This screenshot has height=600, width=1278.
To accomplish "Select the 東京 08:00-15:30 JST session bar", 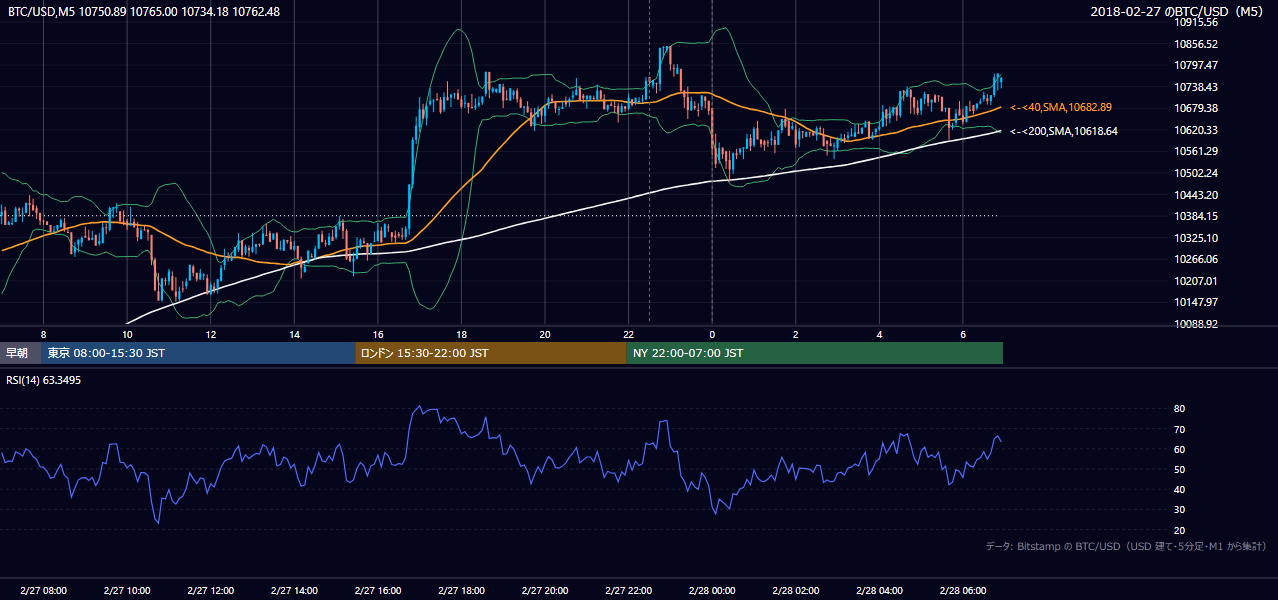I will pyautogui.click(x=198, y=353).
